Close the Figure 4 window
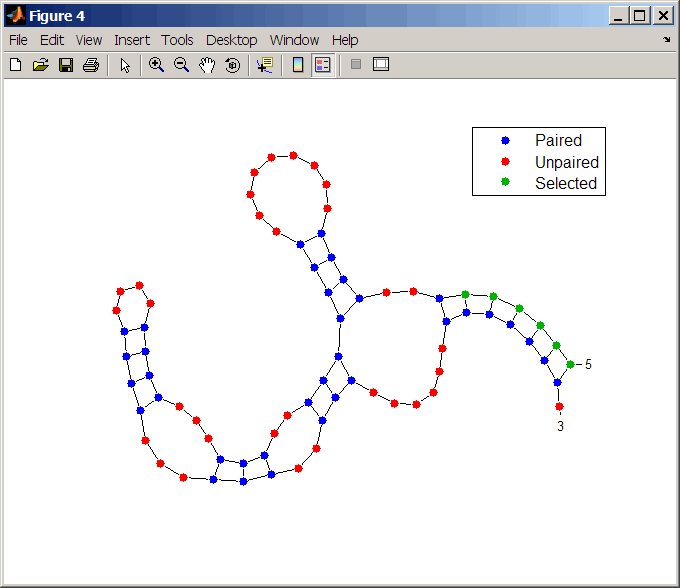680x588 pixels. pyautogui.click(x=663, y=16)
